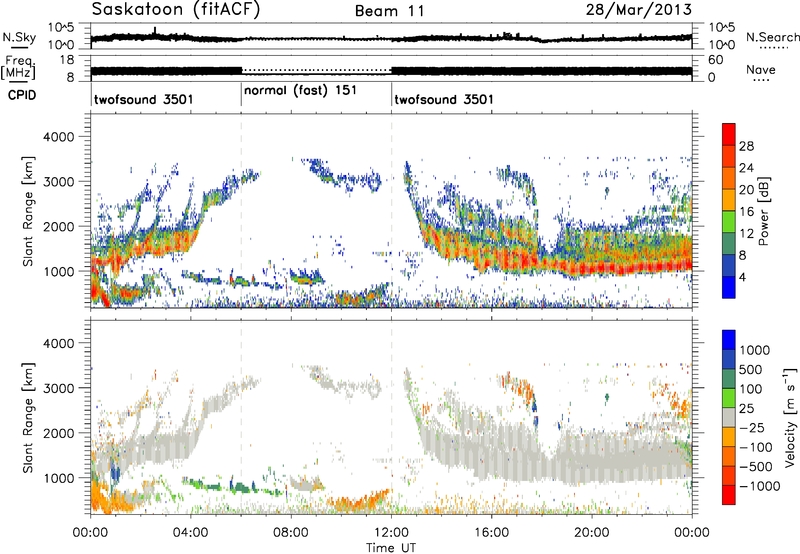Viewport: 800px width, 554px height.
Task: Click the '12:00' time tick label
Action: 391,533
